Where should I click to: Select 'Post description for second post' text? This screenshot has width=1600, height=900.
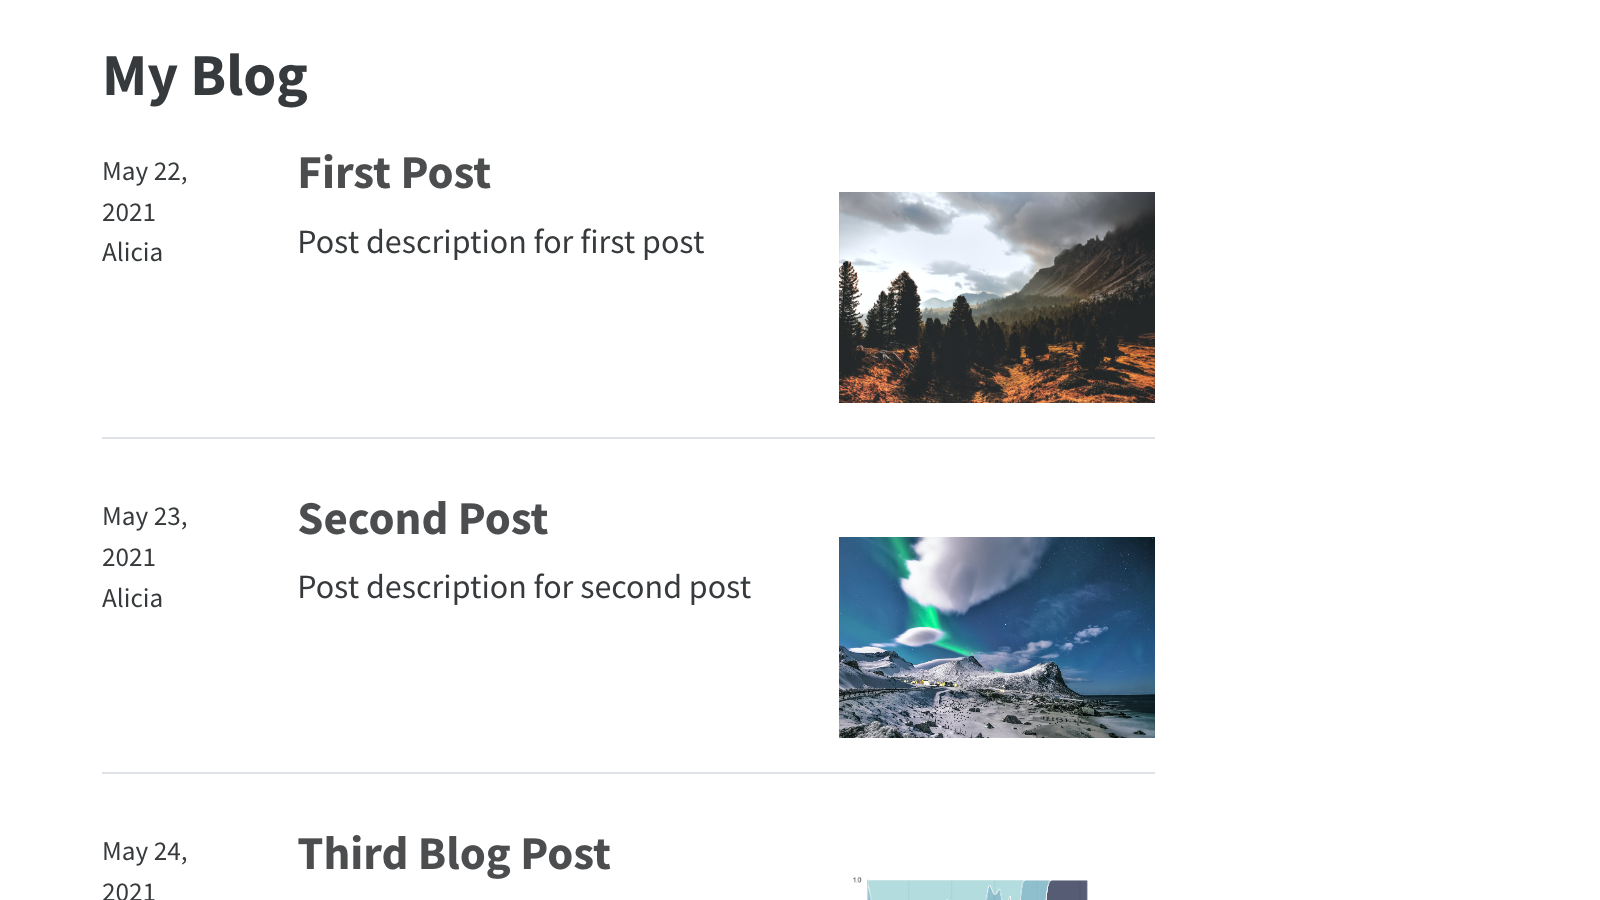coord(524,587)
